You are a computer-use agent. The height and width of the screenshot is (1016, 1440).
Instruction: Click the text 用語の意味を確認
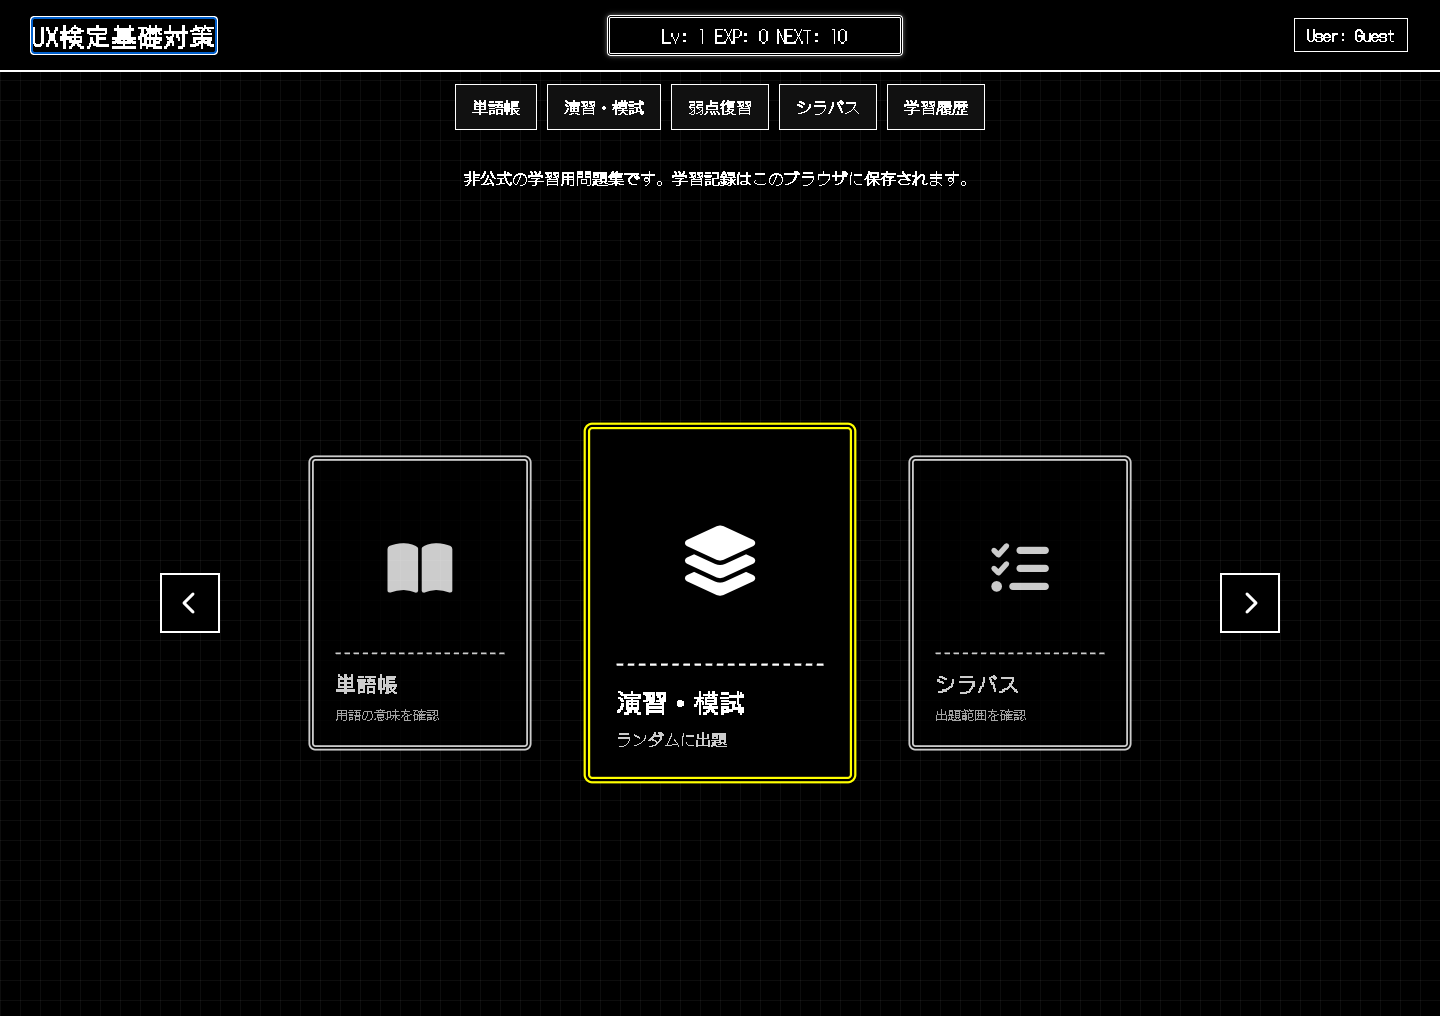tap(387, 715)
